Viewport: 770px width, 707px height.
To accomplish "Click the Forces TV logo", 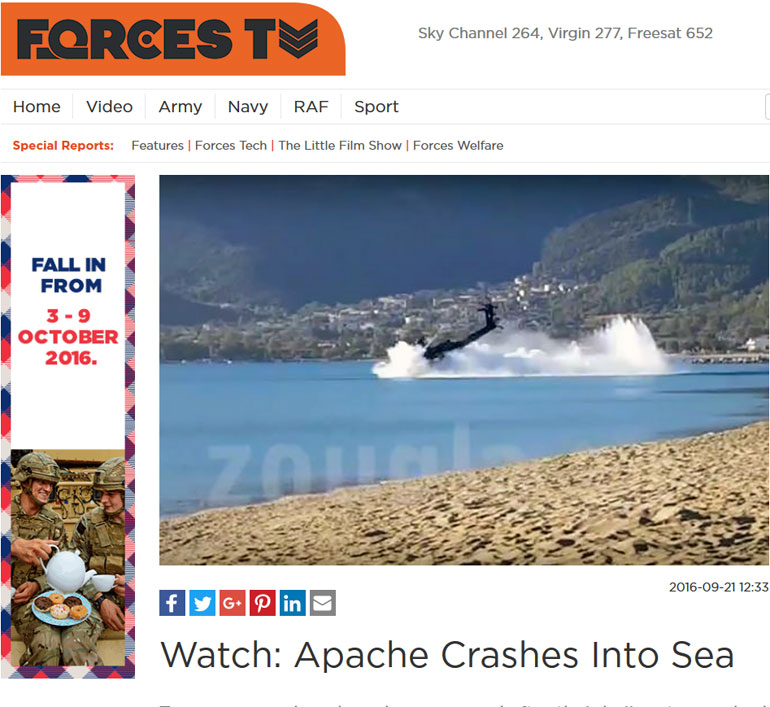I will click(x=173, y=39).
